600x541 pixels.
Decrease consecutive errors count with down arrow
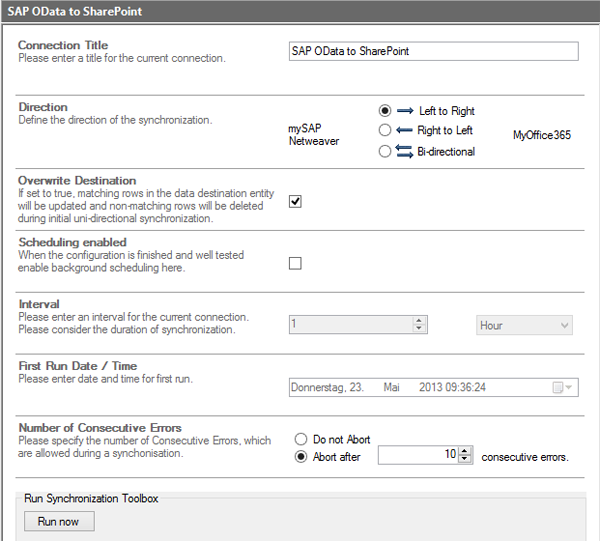(x=465, y=460)
